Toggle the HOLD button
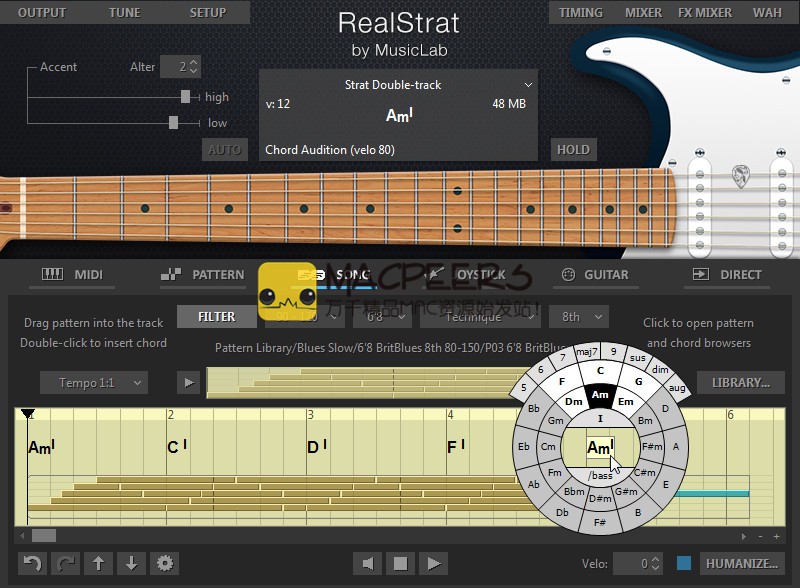This screenshot has width=800, height=588. (573, 150)
